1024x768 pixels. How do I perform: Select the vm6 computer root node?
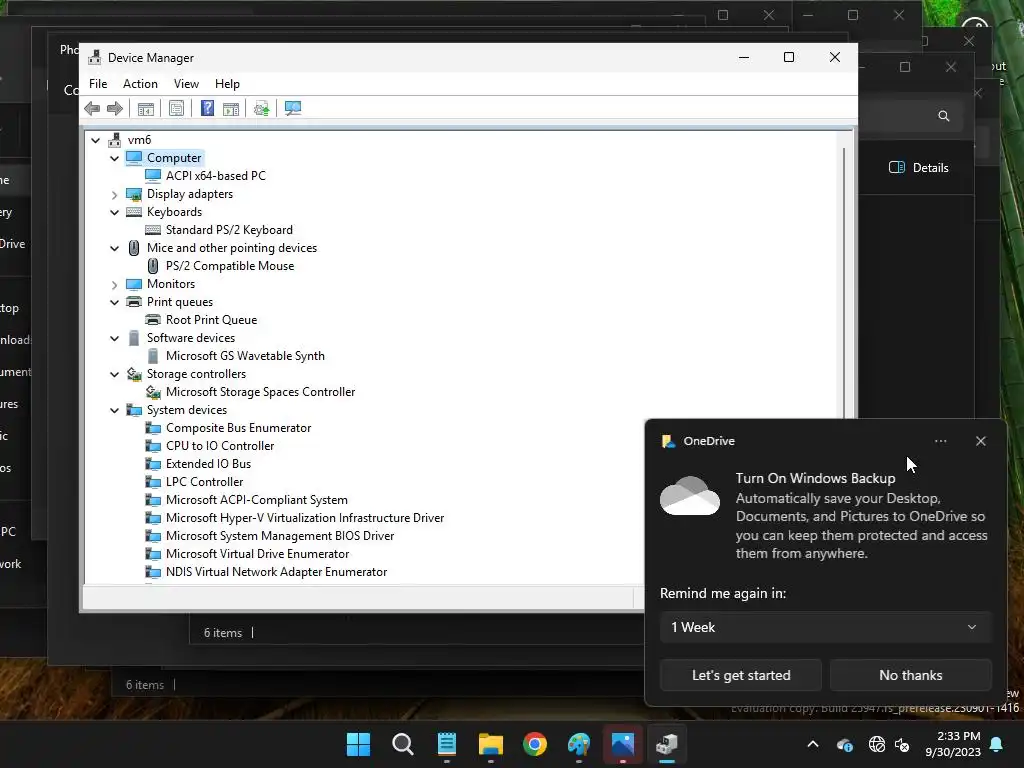click(x=139, y=140)
